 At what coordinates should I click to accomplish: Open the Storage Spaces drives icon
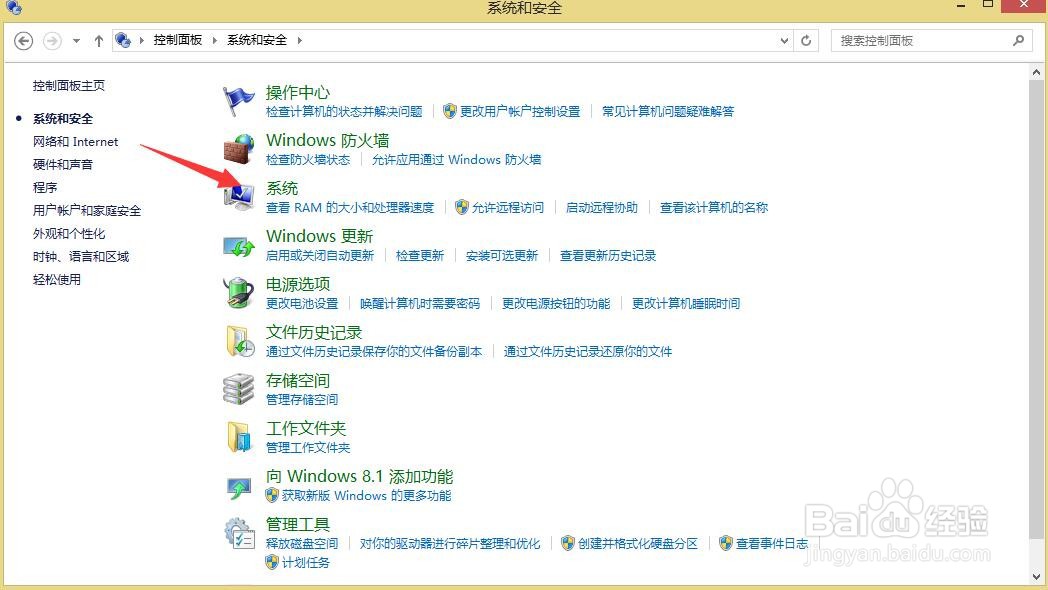[239, 390]
